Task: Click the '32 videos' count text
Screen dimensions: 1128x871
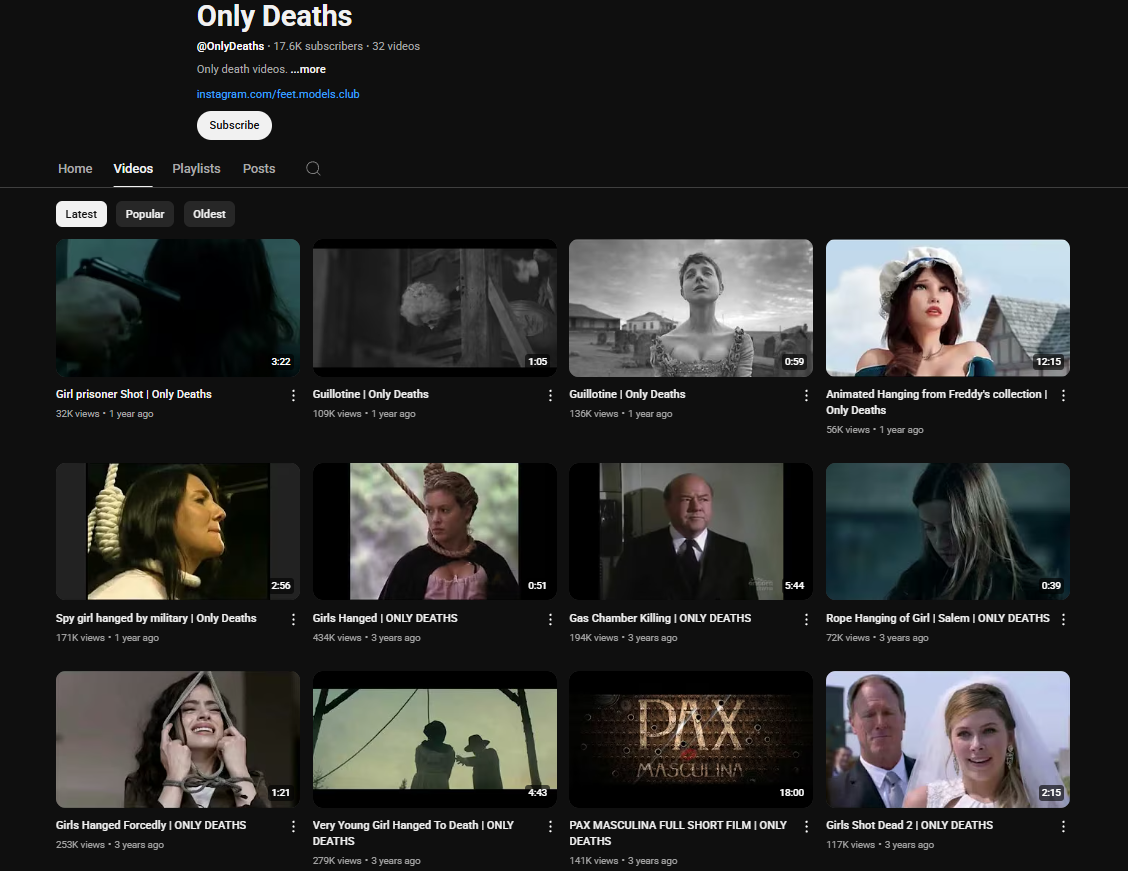Action: click(x=396, y=46)
